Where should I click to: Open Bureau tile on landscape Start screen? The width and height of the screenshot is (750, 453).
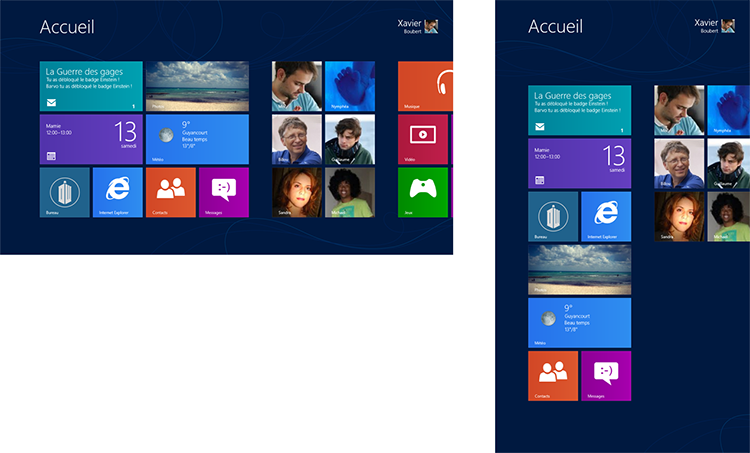pos(65,192)
